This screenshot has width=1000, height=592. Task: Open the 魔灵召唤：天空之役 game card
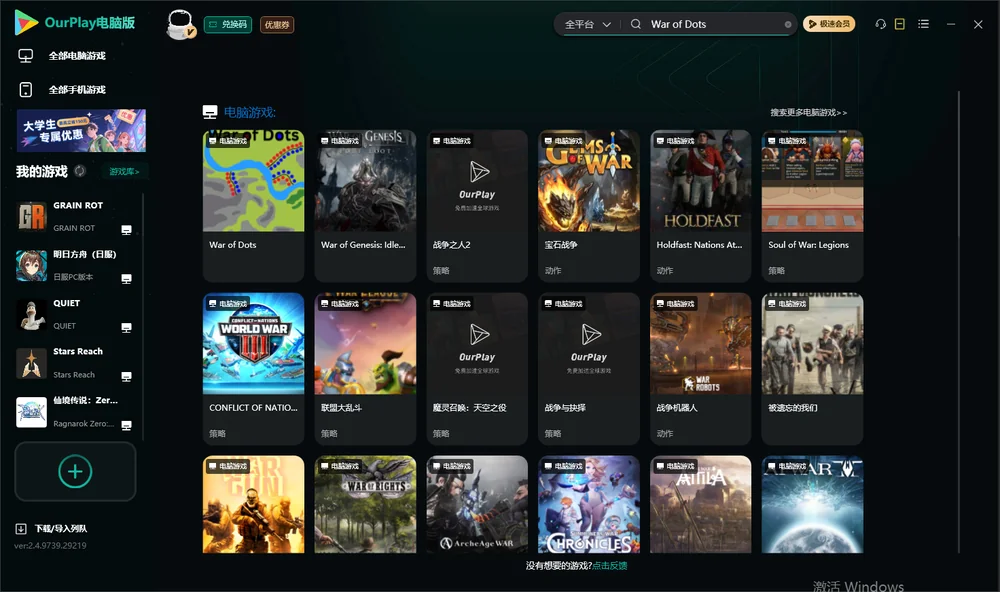coord(477,369)
